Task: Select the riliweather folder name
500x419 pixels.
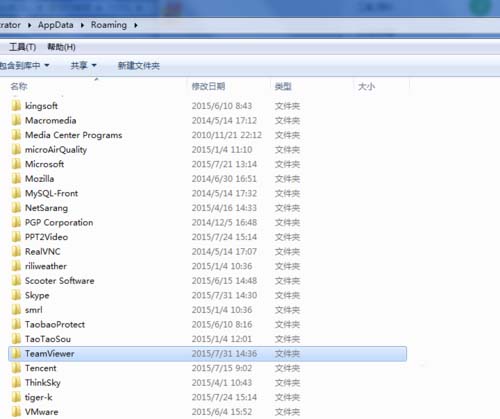Action: (46, 266)
